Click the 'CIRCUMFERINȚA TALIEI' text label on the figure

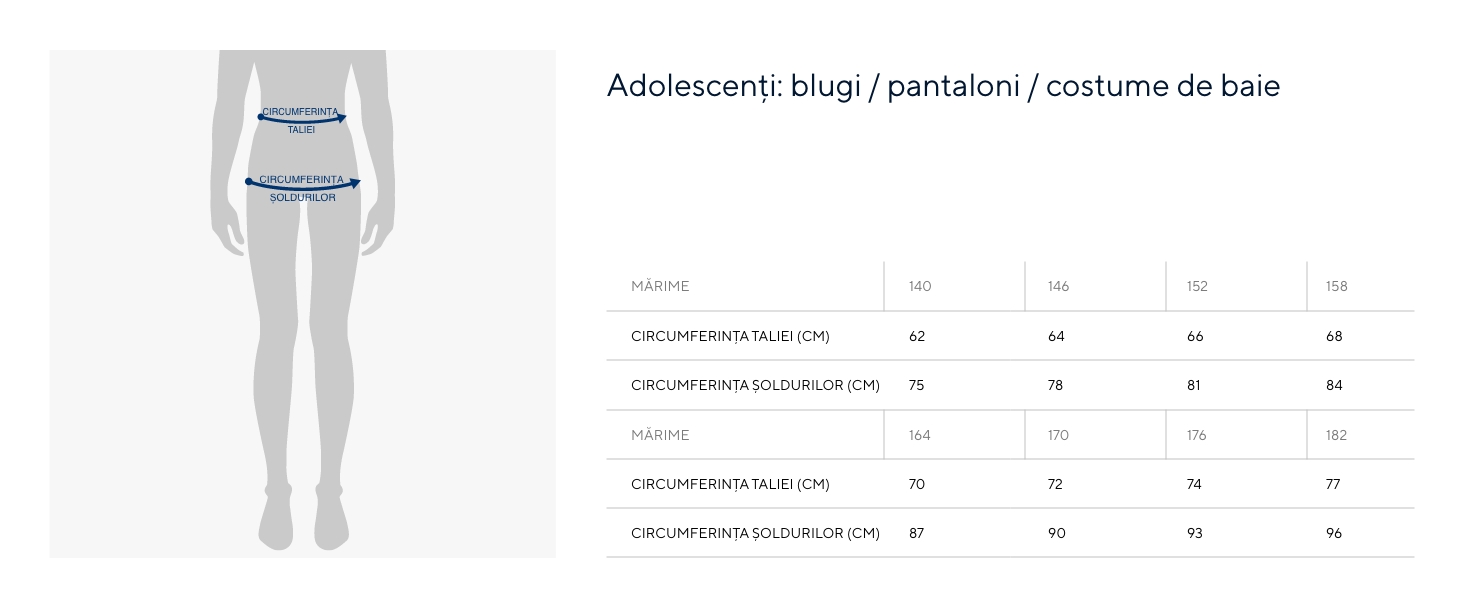tap(301, 111)
